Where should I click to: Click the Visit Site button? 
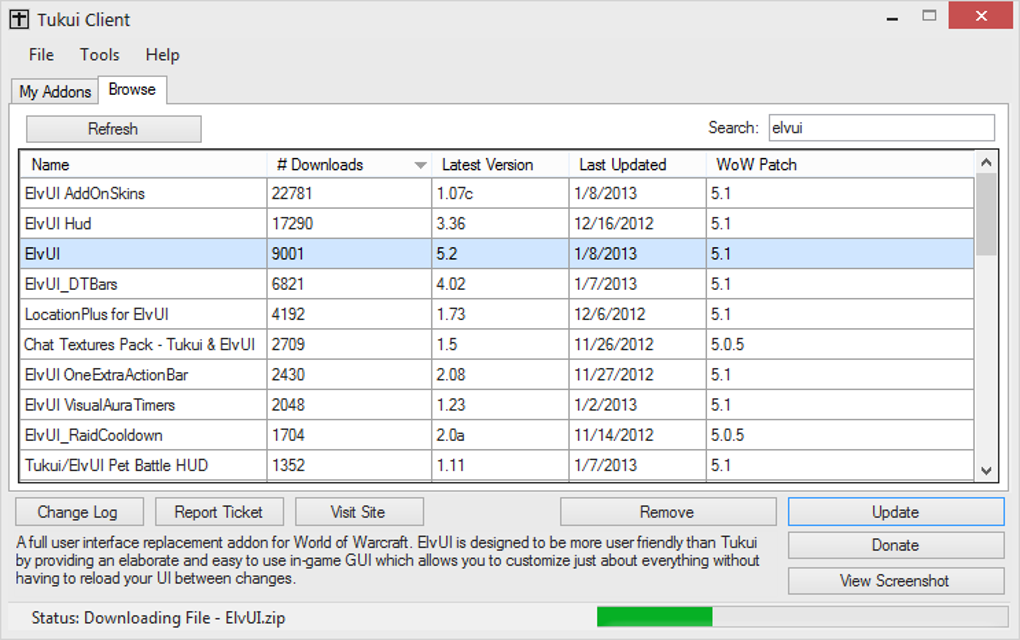[x=359, y=512]
